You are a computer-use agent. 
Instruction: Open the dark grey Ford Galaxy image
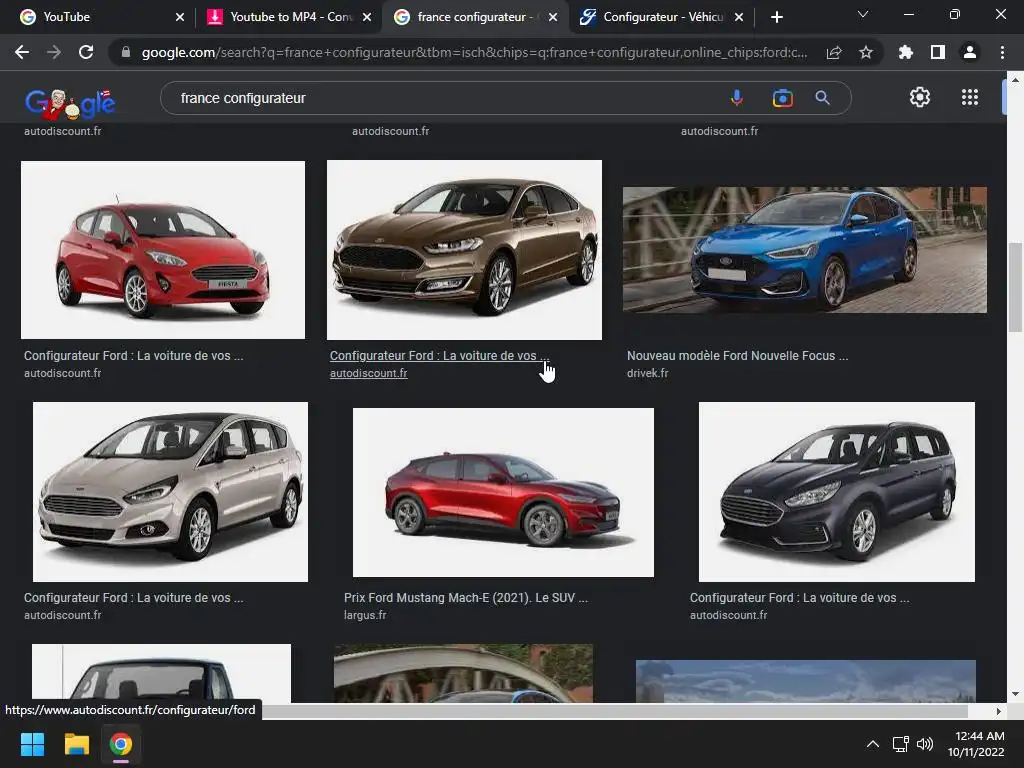pyautogui.click(x=837, y=492)
